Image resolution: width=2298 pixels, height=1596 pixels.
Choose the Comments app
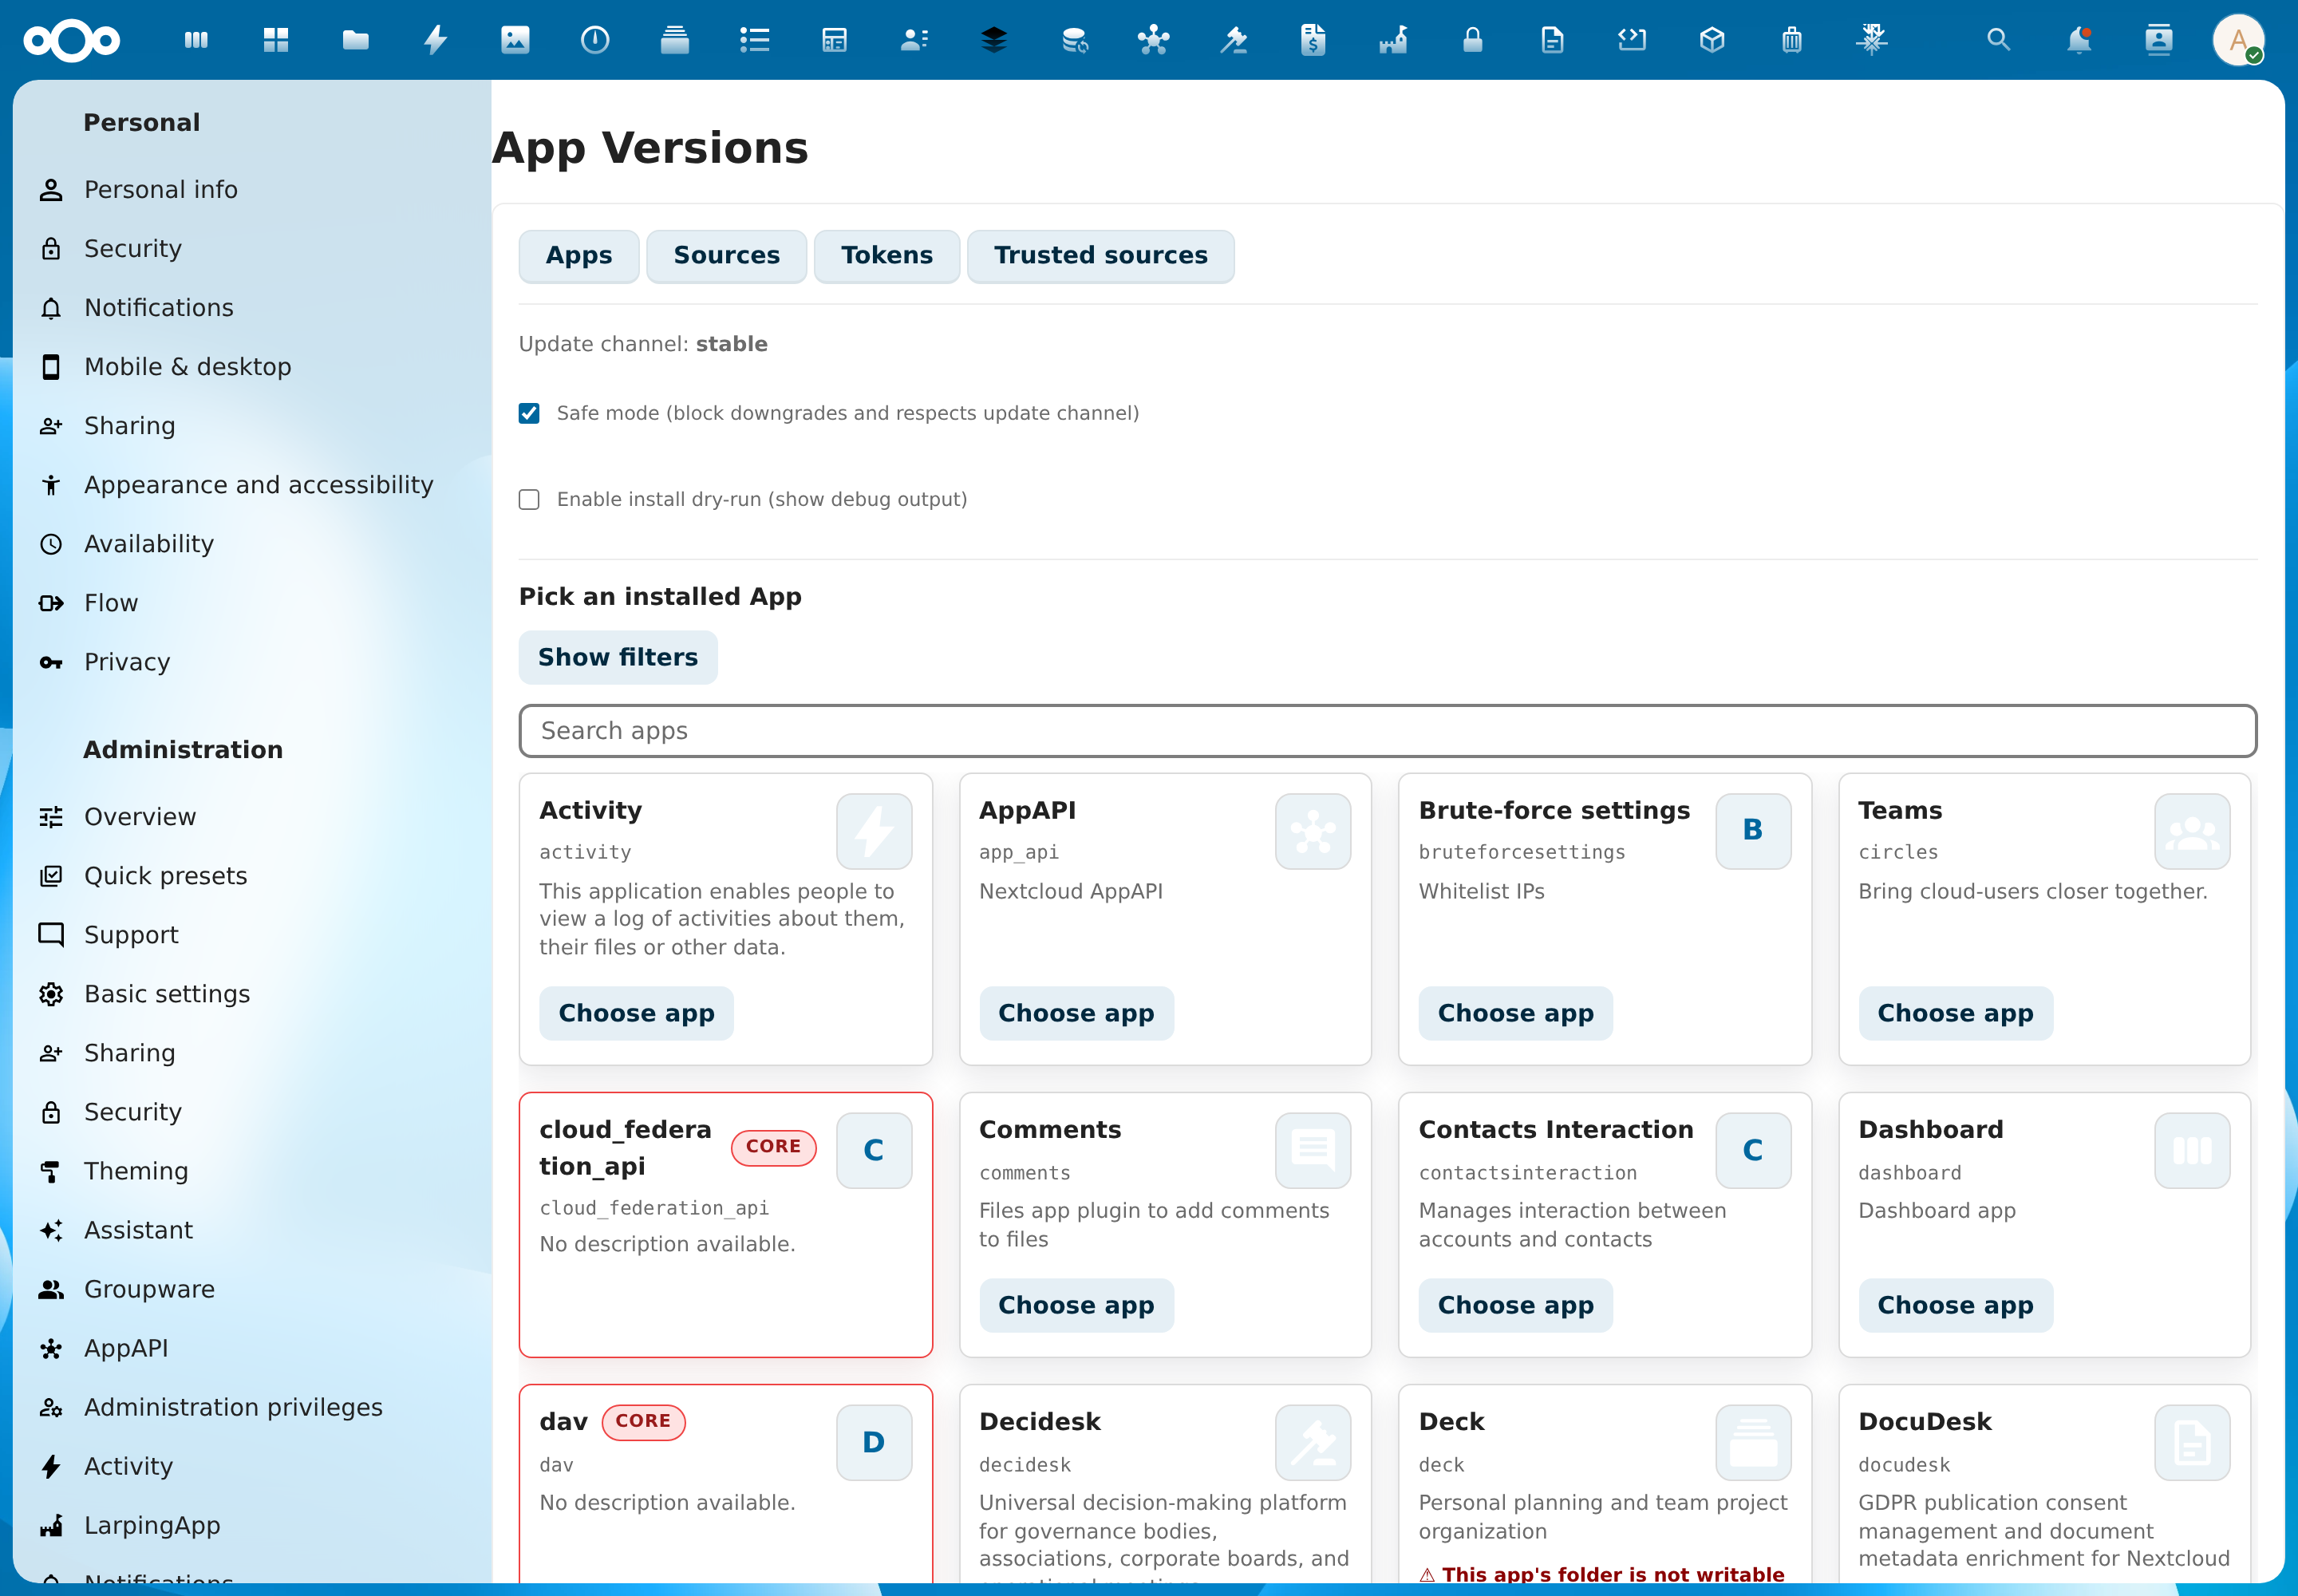coord(1076,1305)
